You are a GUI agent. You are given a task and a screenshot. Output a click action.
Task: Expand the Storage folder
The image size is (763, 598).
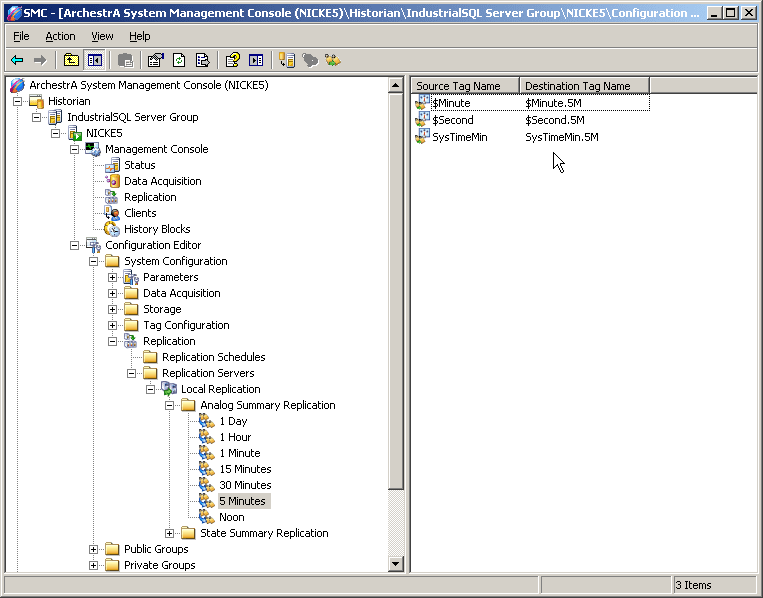pyautogui.click(x=112, y=309)
